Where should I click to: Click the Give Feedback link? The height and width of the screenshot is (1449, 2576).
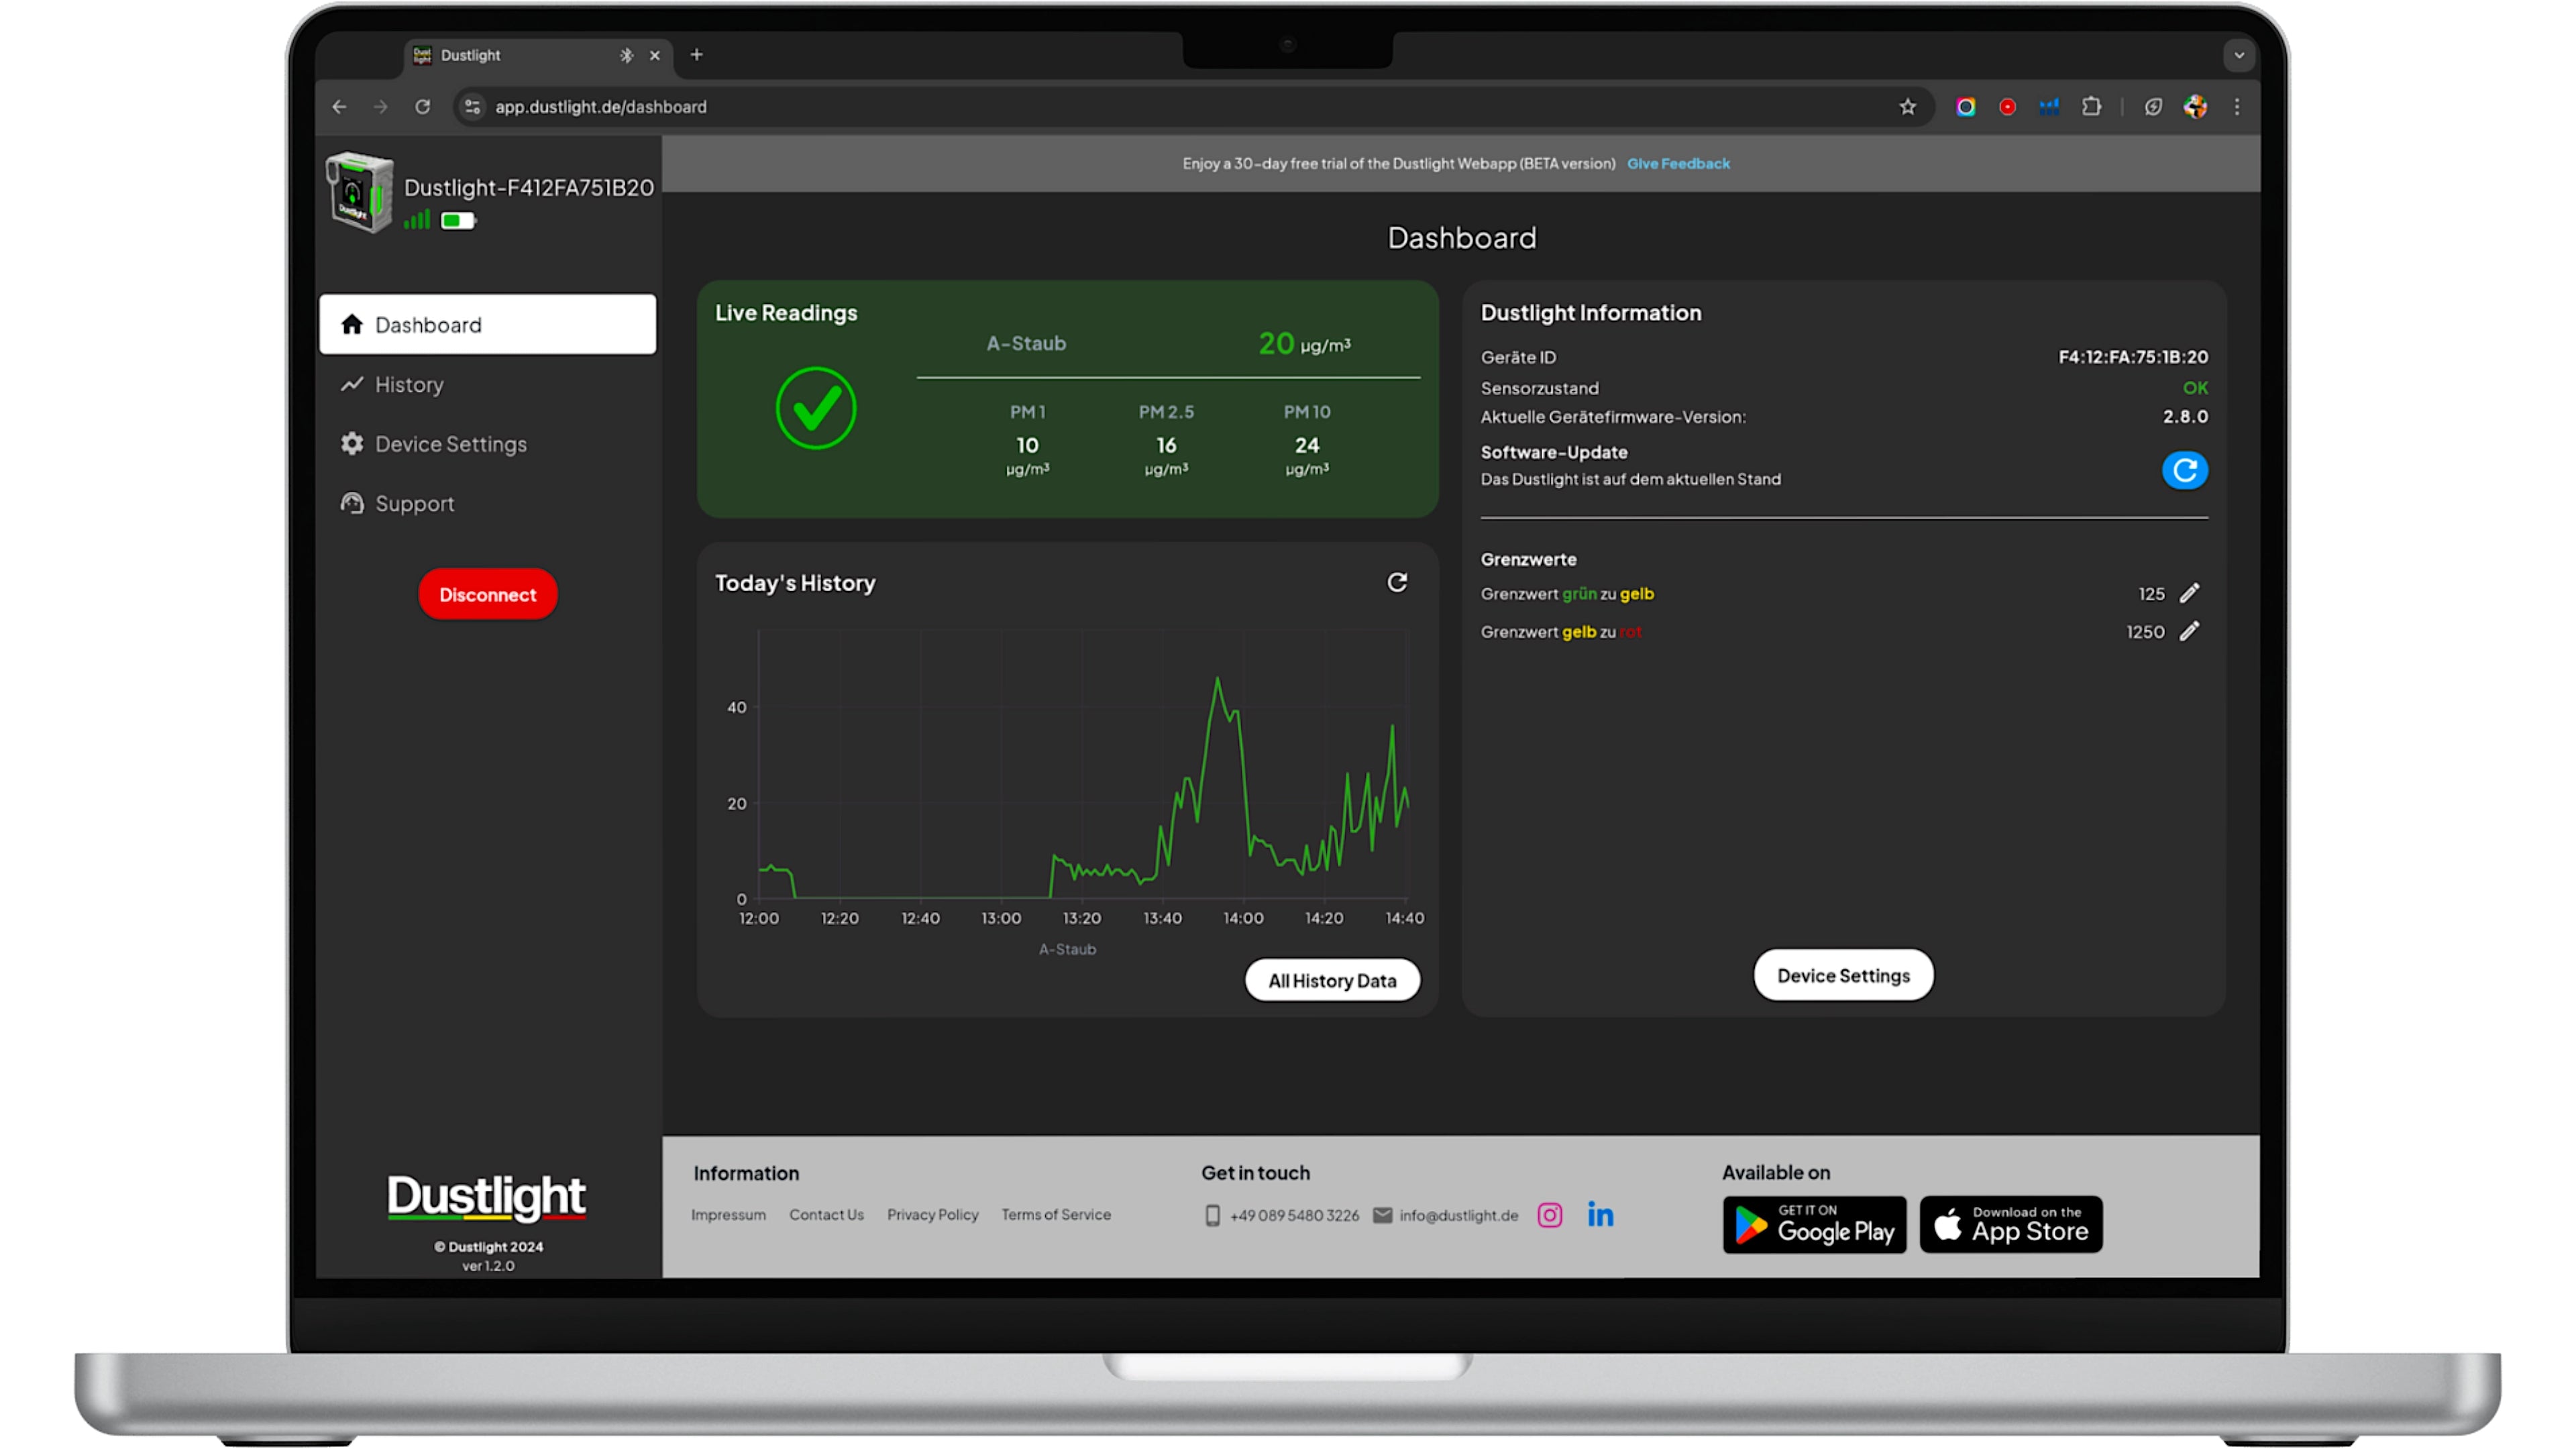click(x=1678, y=163)
